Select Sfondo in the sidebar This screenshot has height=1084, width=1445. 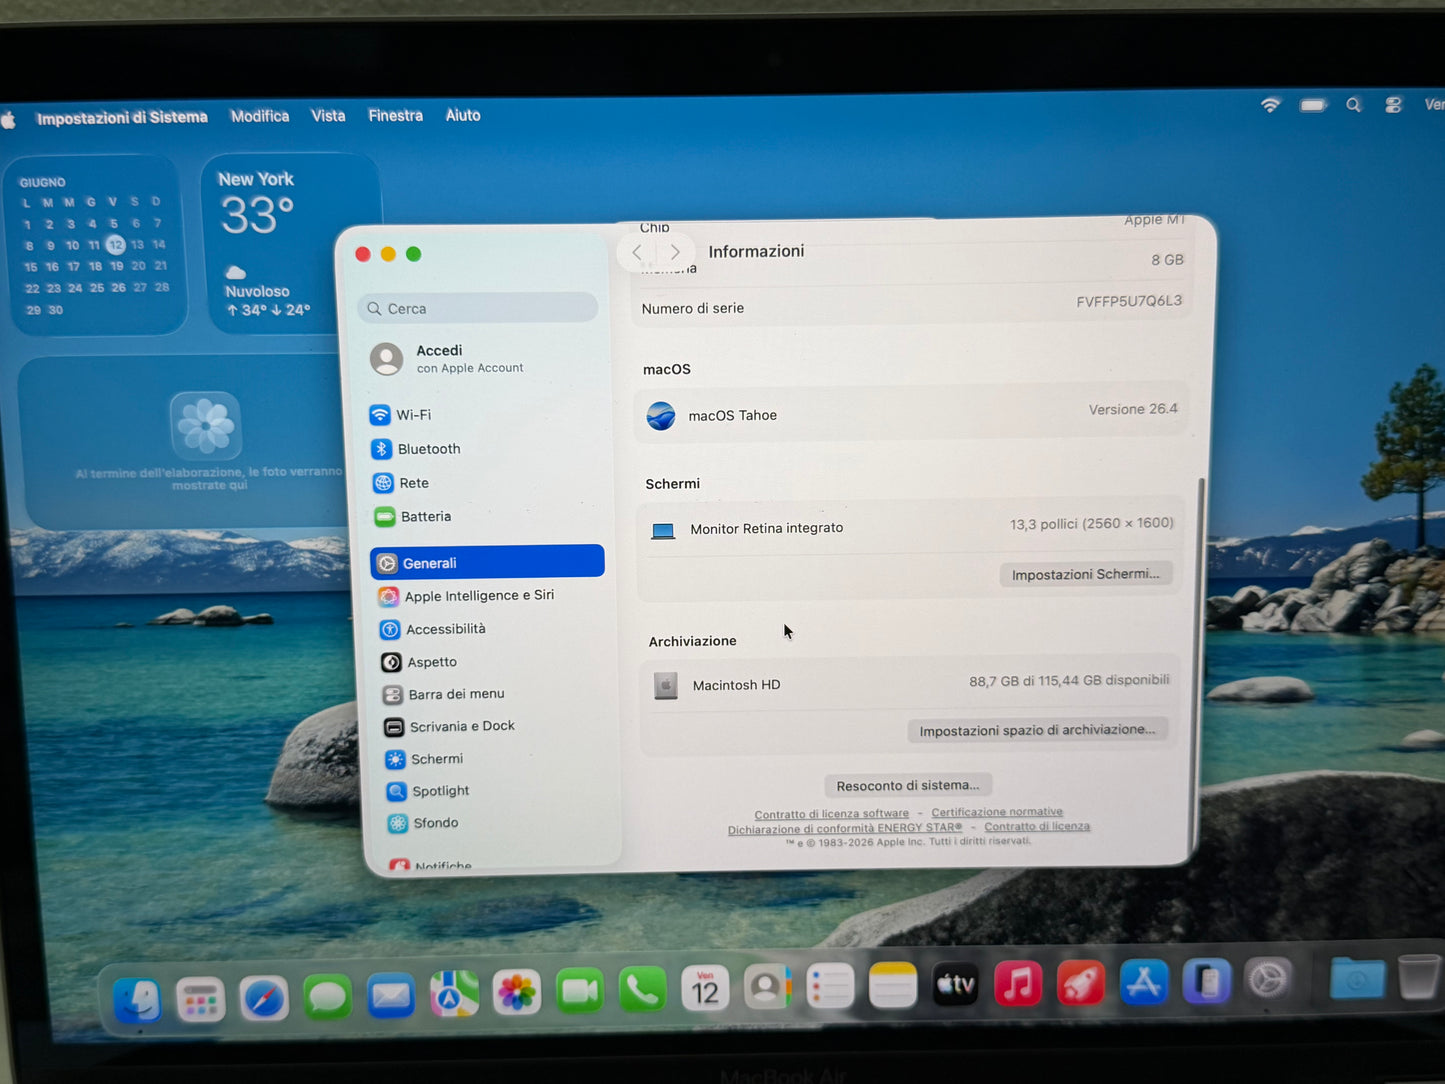point(424,823)
